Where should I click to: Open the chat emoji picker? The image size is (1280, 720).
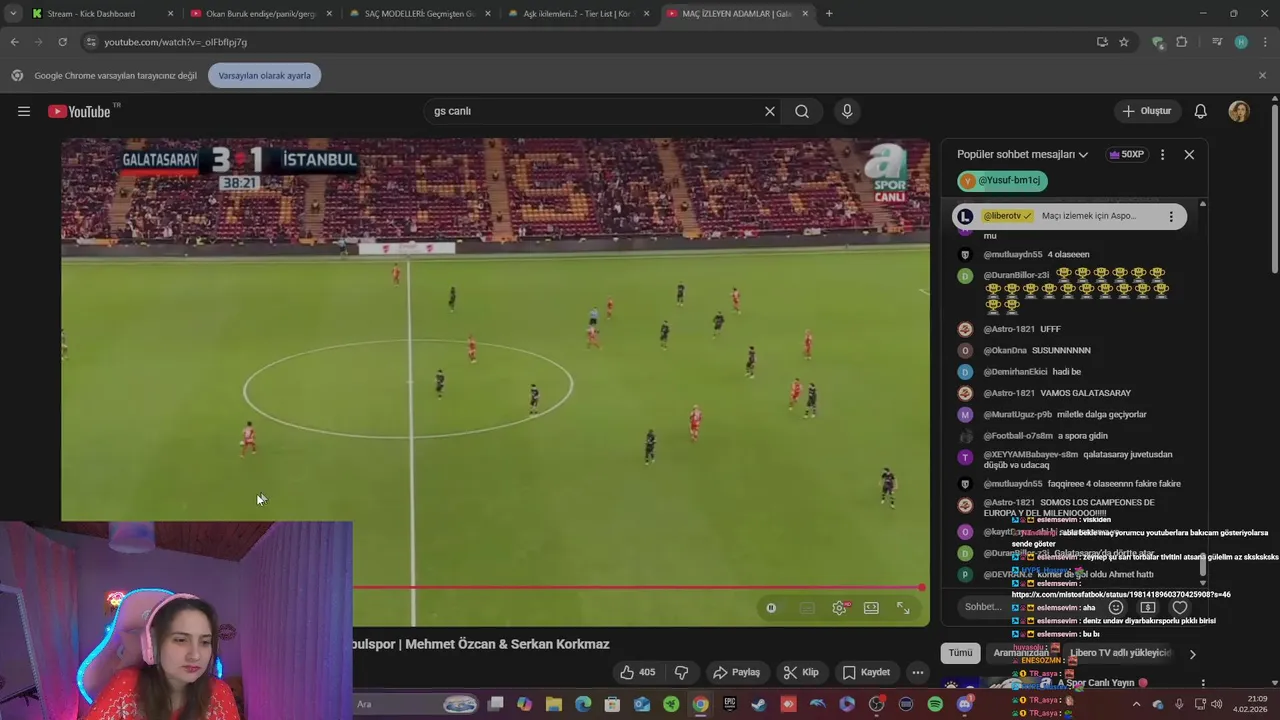[1116, 607]
